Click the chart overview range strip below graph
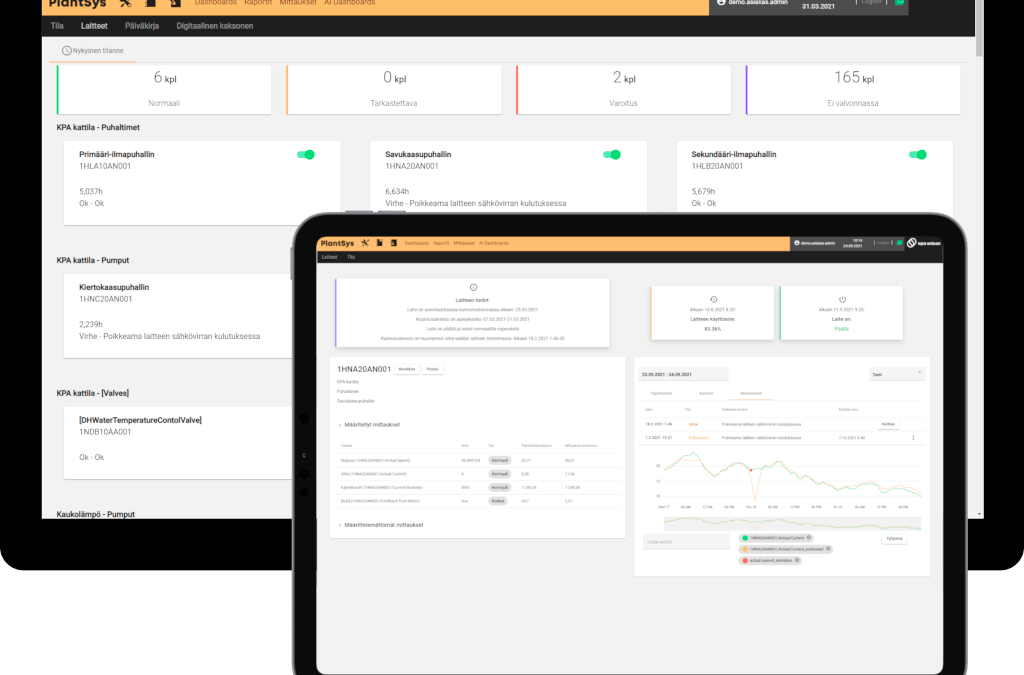 pos(792,523)
